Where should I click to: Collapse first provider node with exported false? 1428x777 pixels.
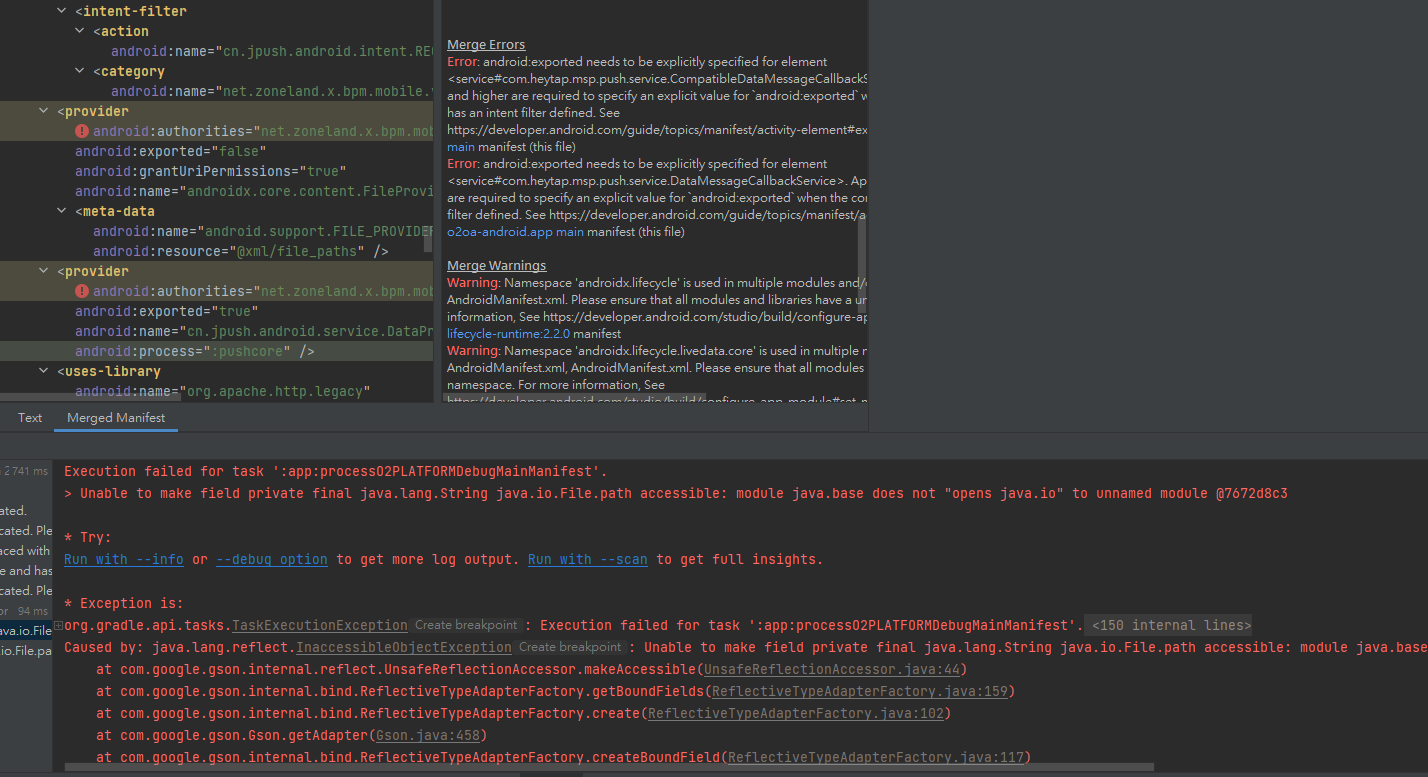click(x=44, y=111)
